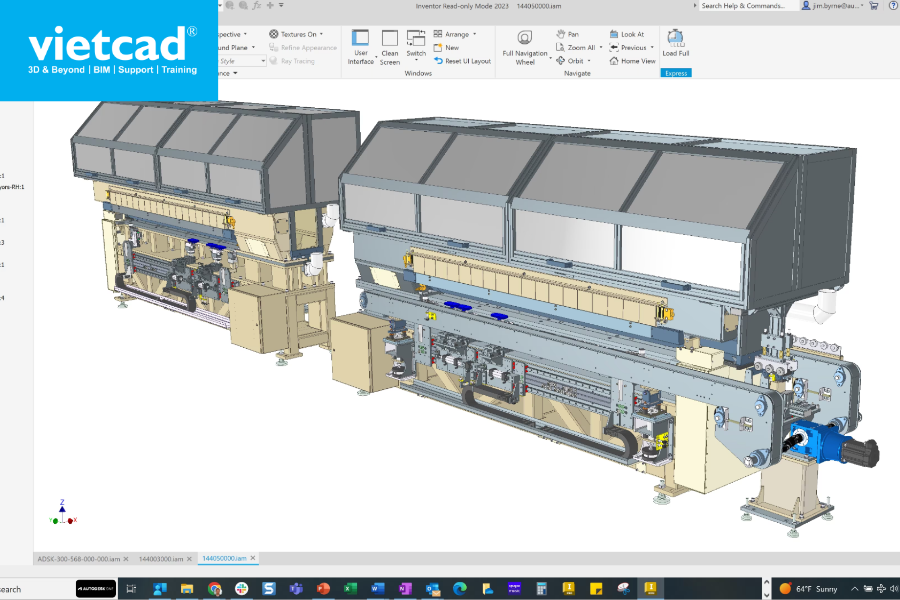Image resolution: width=900 pixels, height=600 pixels.
Task: Click the plus icon in quick access toolbar
Action: [x=270, y=5]
